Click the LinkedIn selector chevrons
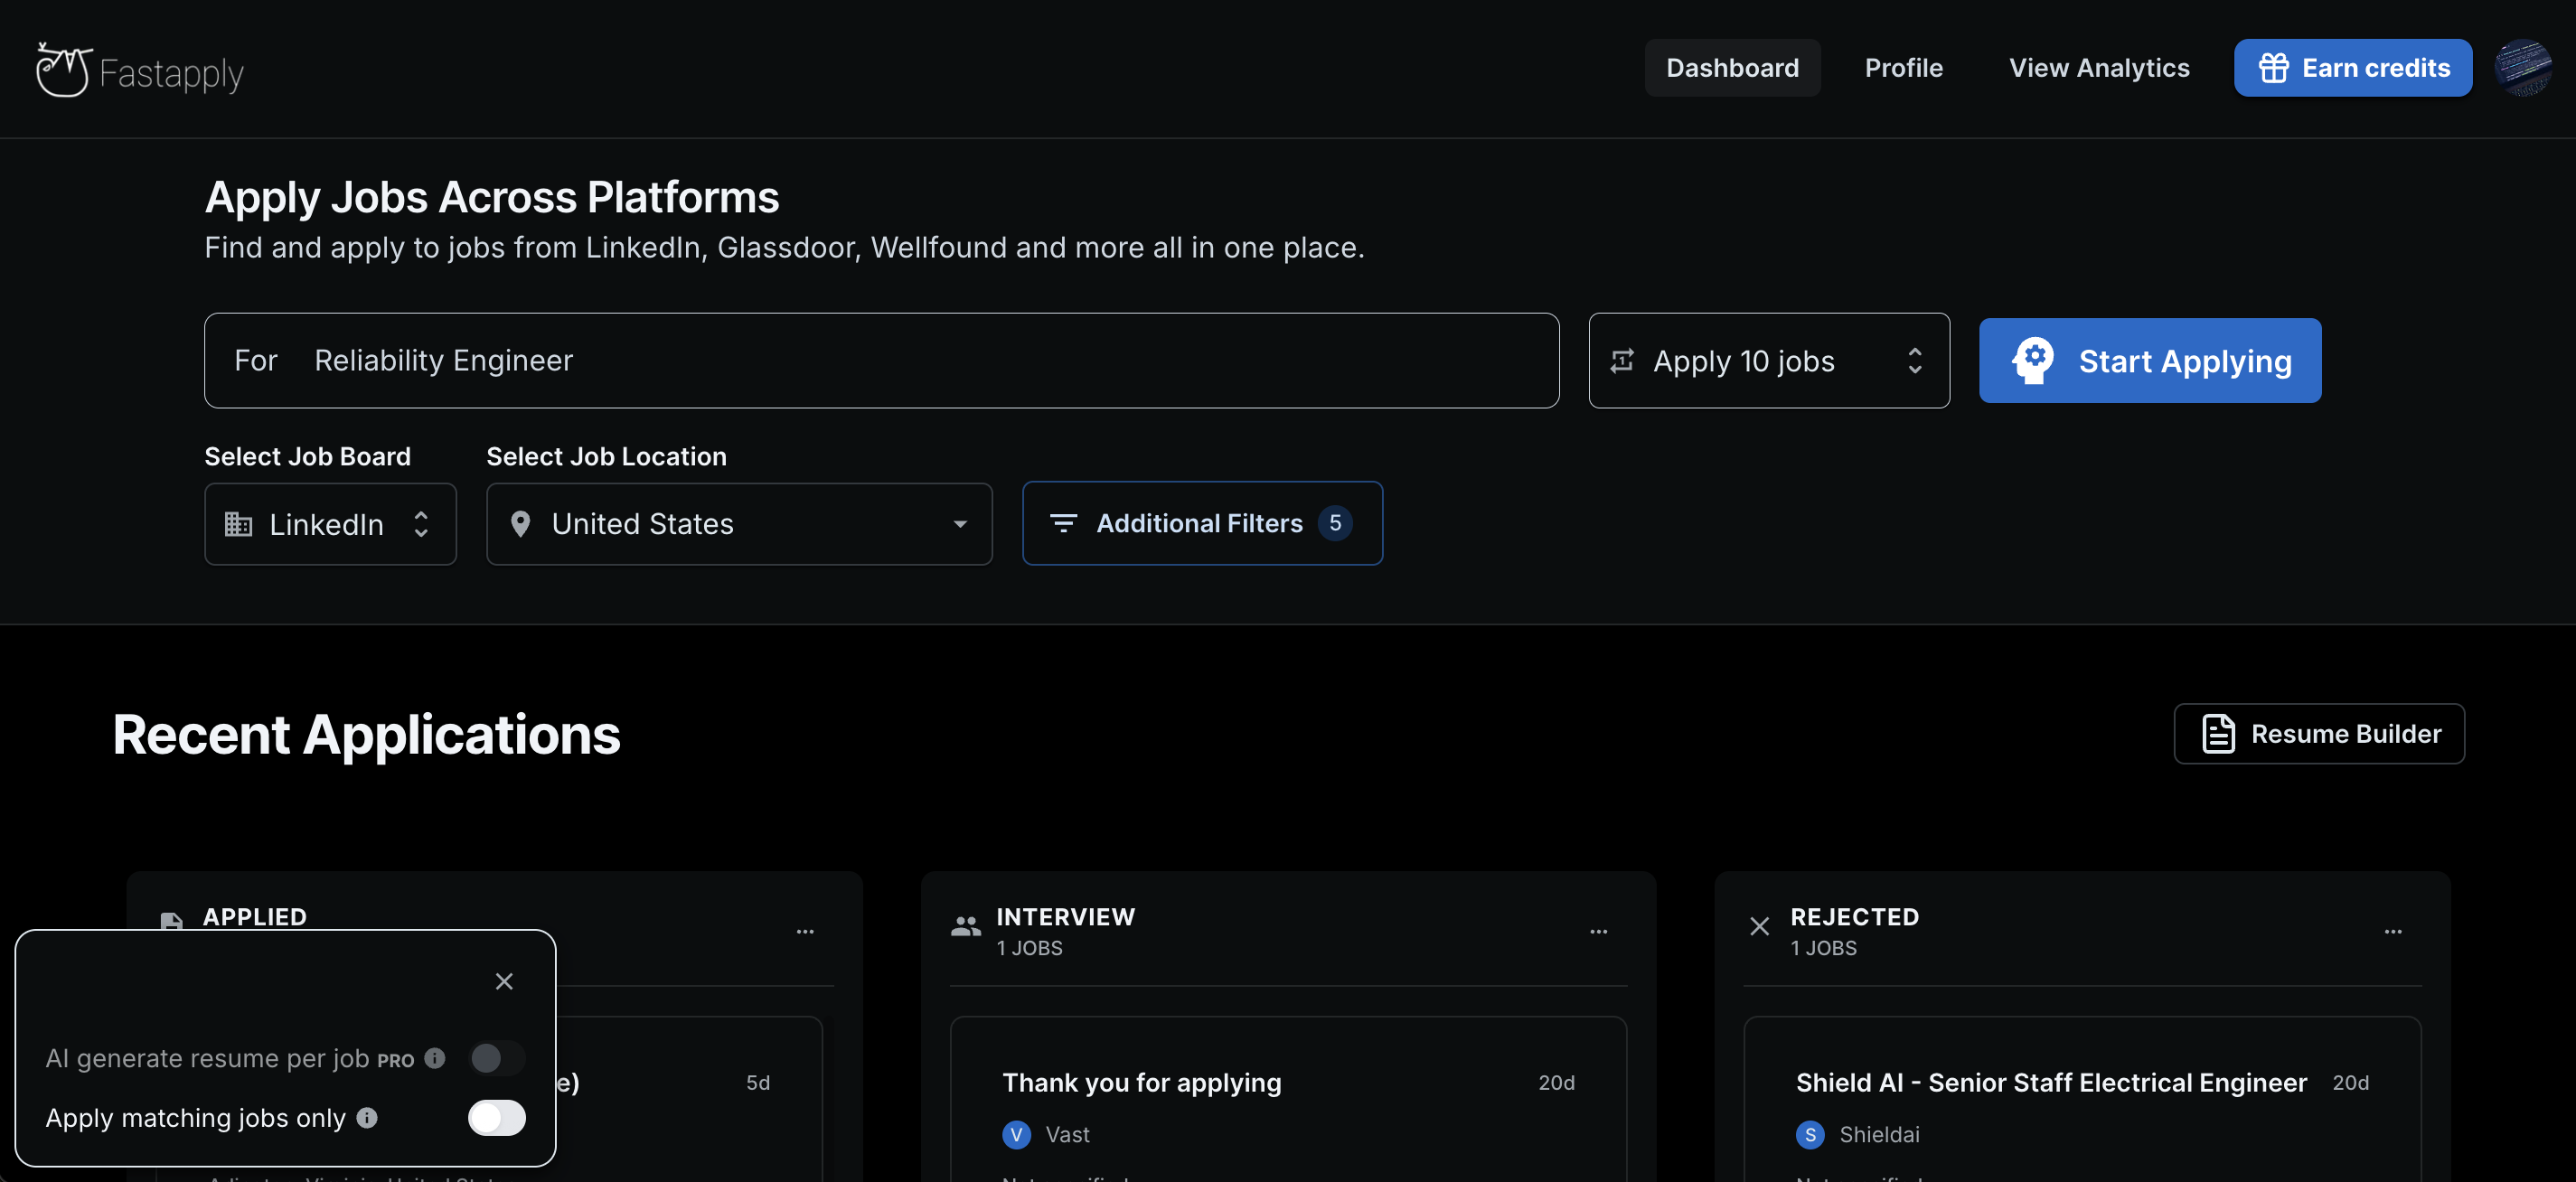 pyautogui.click(x=421, y=524)
